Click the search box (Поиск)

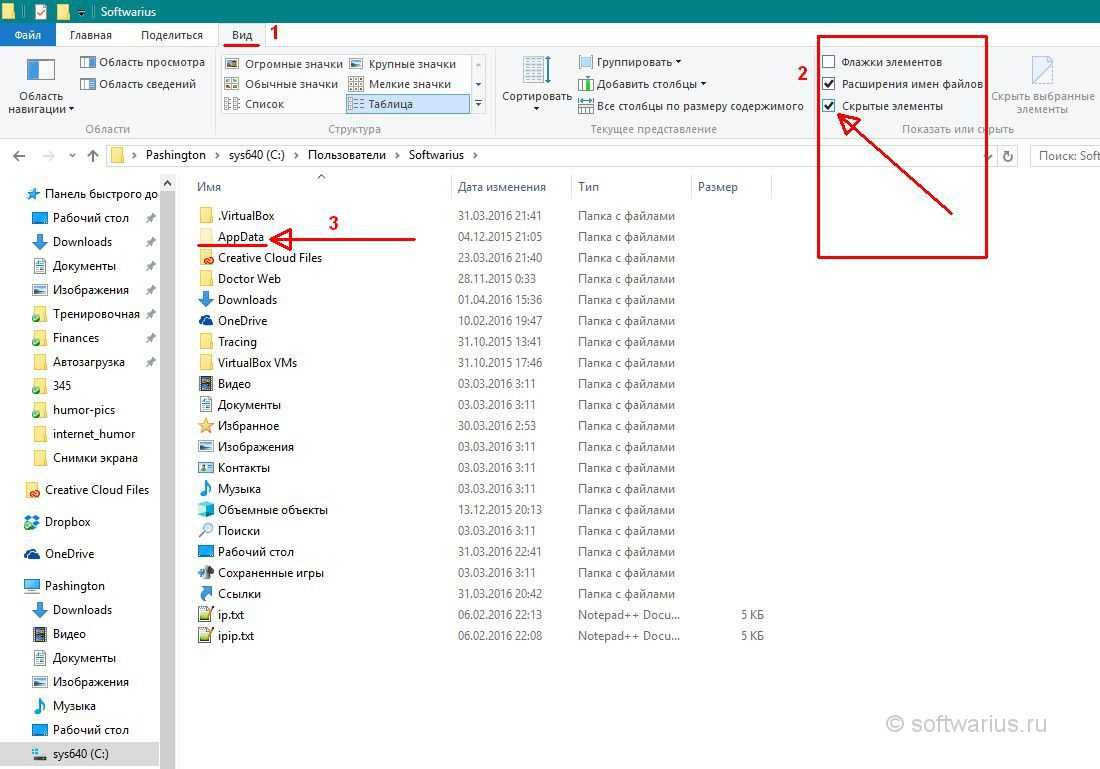pos(1067,156)
